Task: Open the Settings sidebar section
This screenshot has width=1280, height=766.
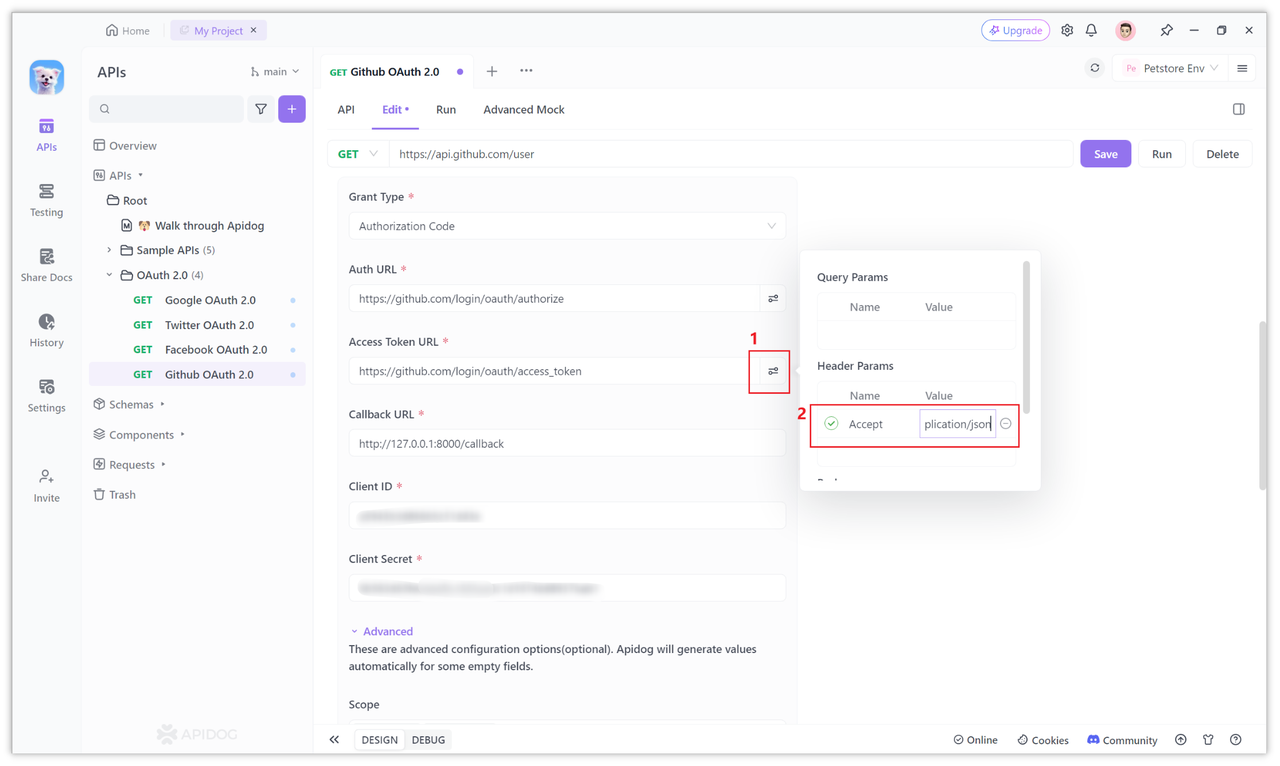Action: [x=46, y=395]
